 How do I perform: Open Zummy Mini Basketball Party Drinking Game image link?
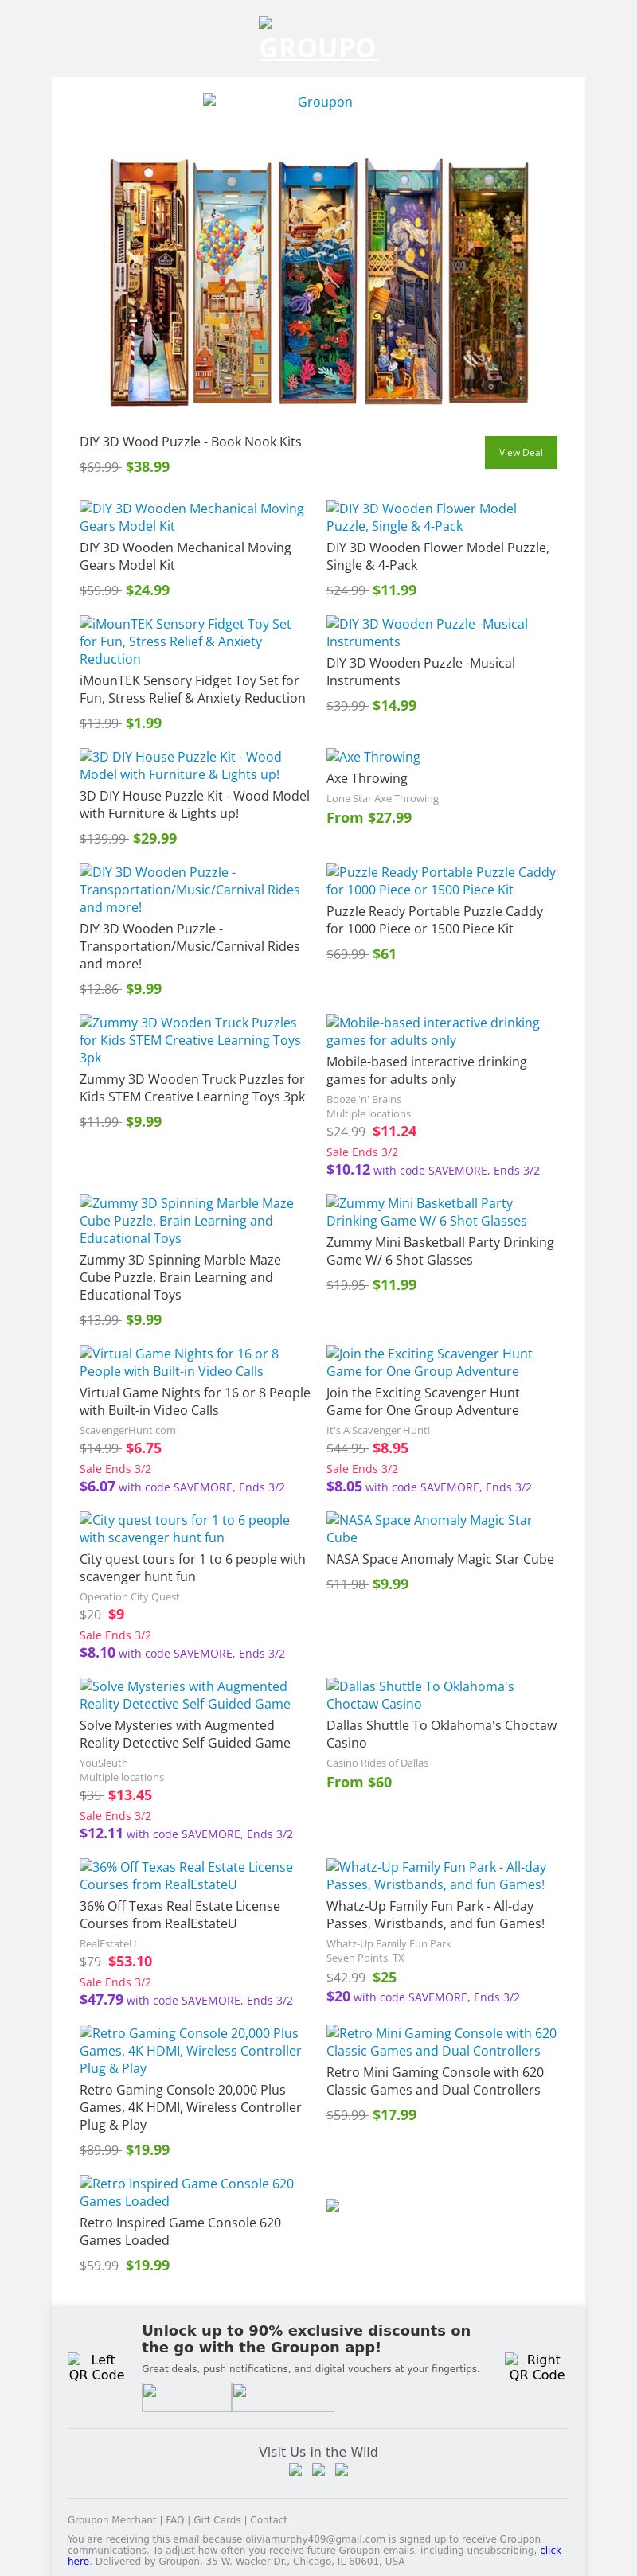(426, 1212)
